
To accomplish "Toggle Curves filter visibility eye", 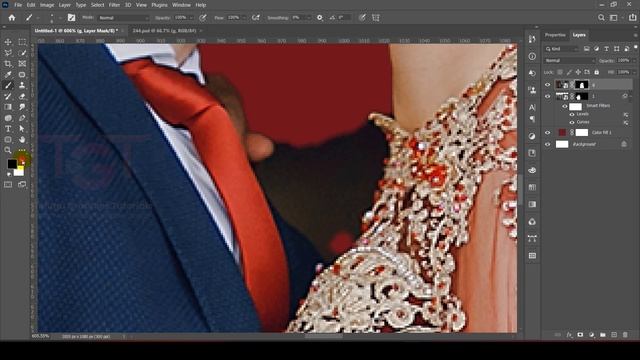I will tap(572, 122).
